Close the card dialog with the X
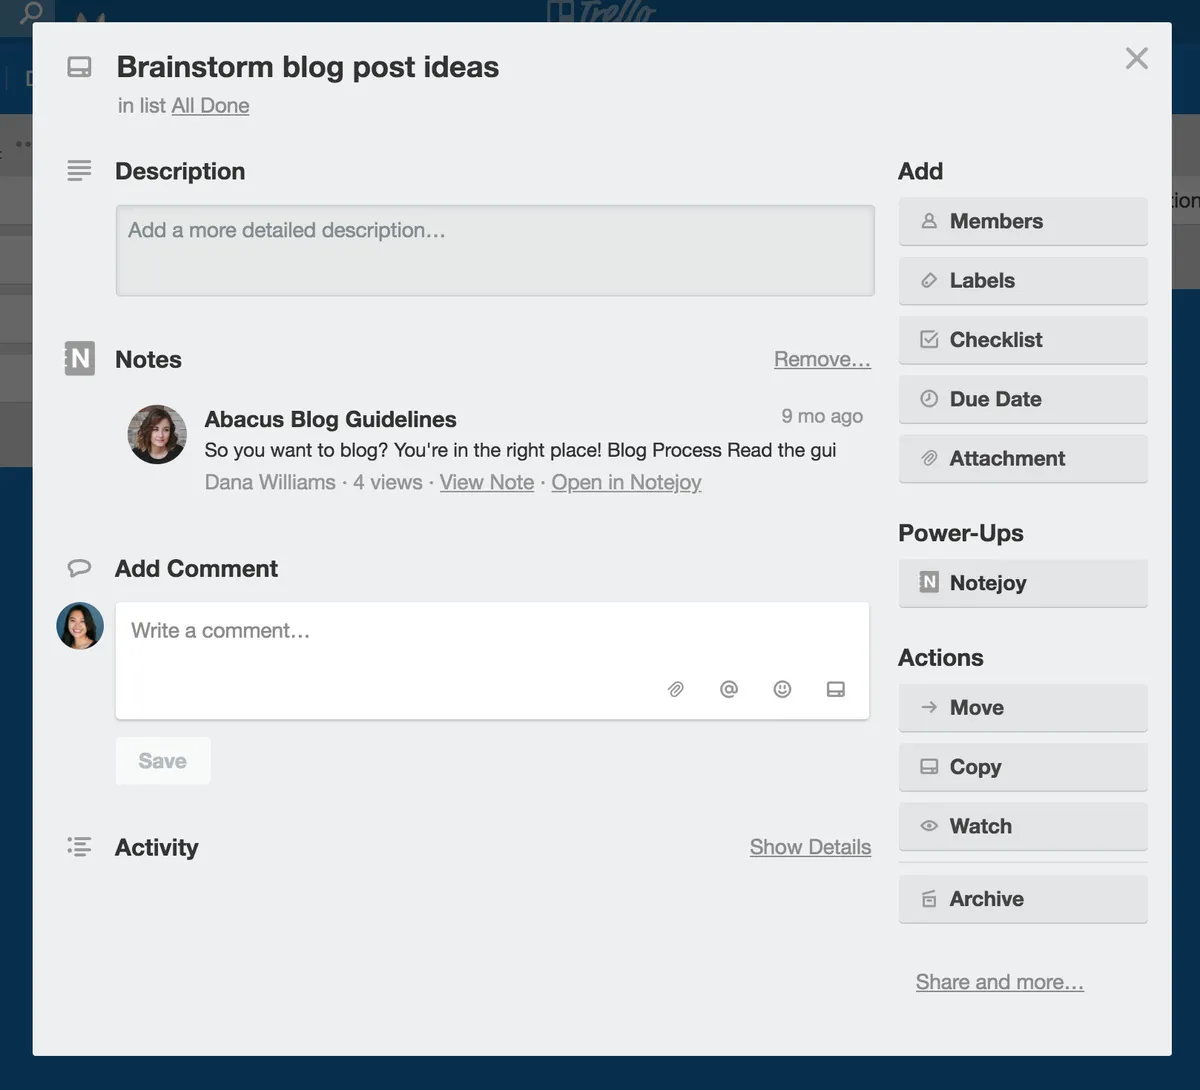1200x1090 pixels. pyautogui.click(x=1136, y=58)
